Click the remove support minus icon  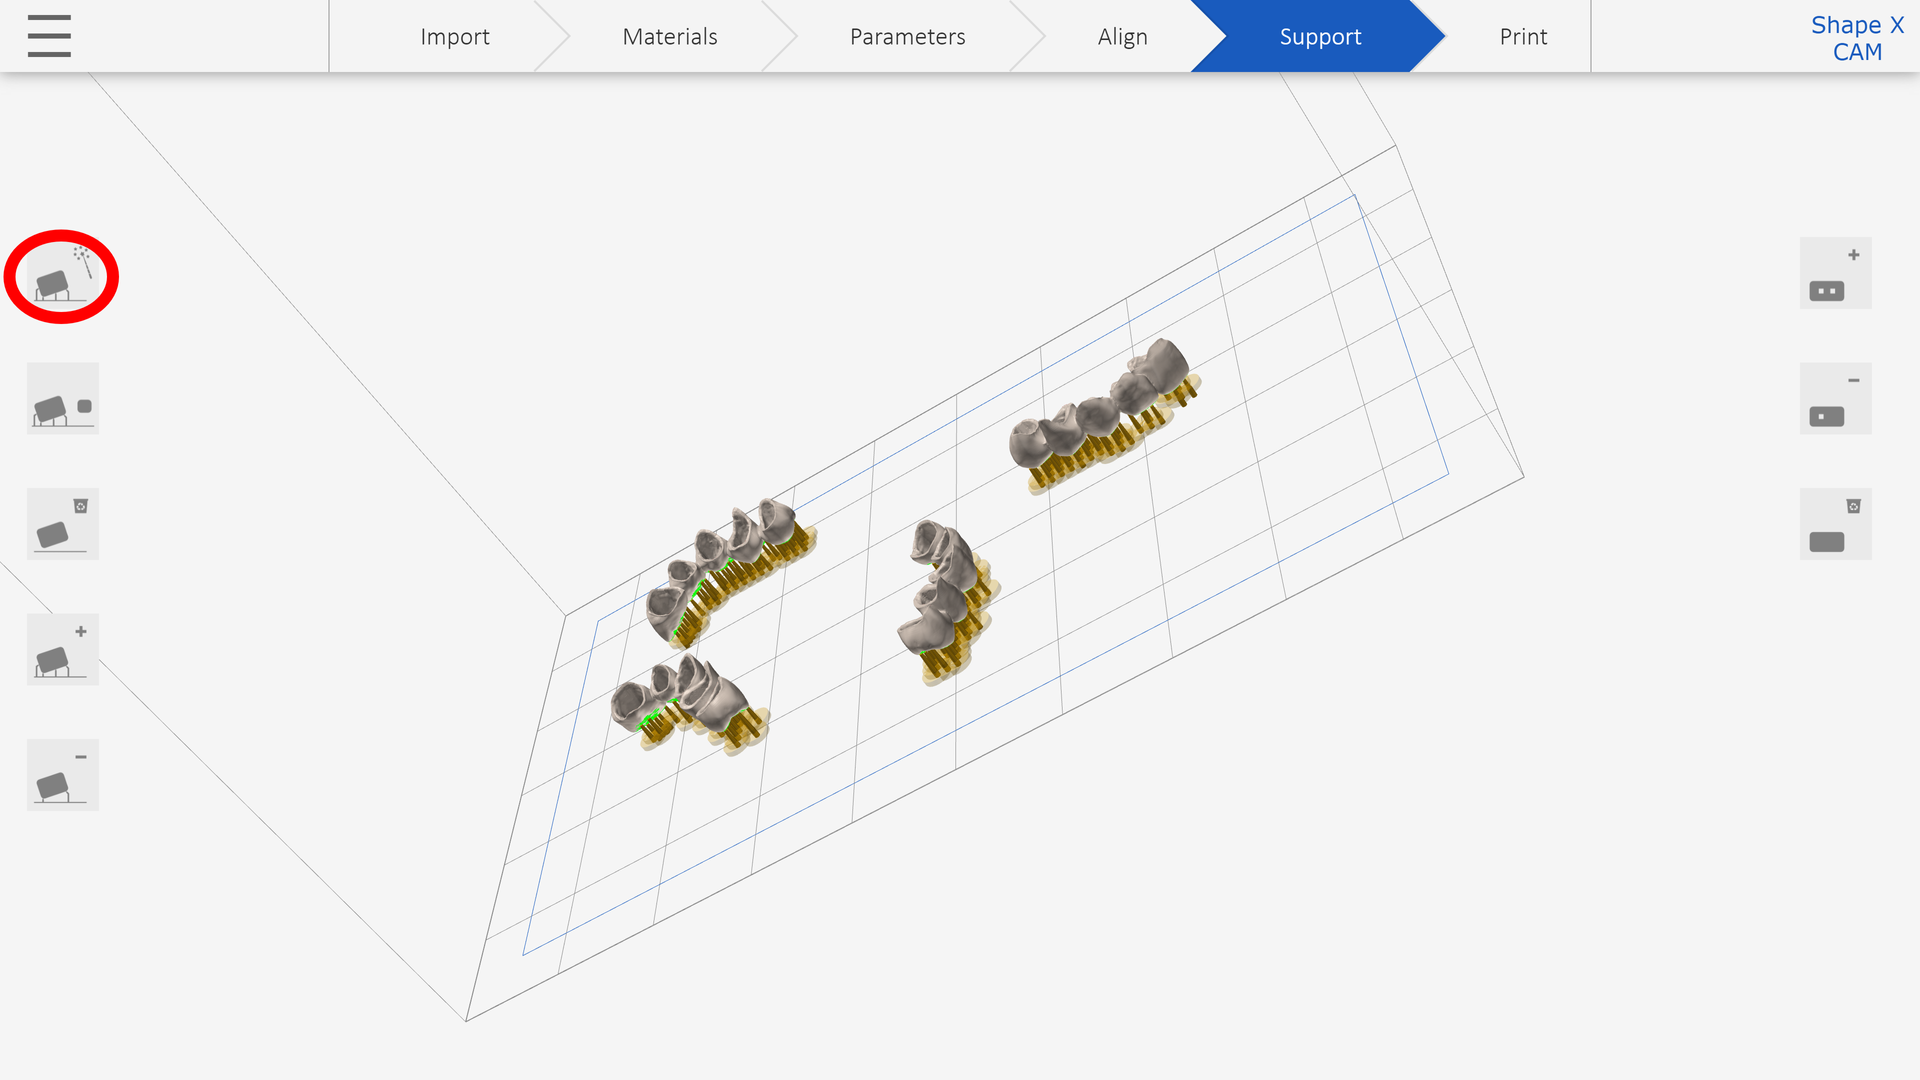62,775
